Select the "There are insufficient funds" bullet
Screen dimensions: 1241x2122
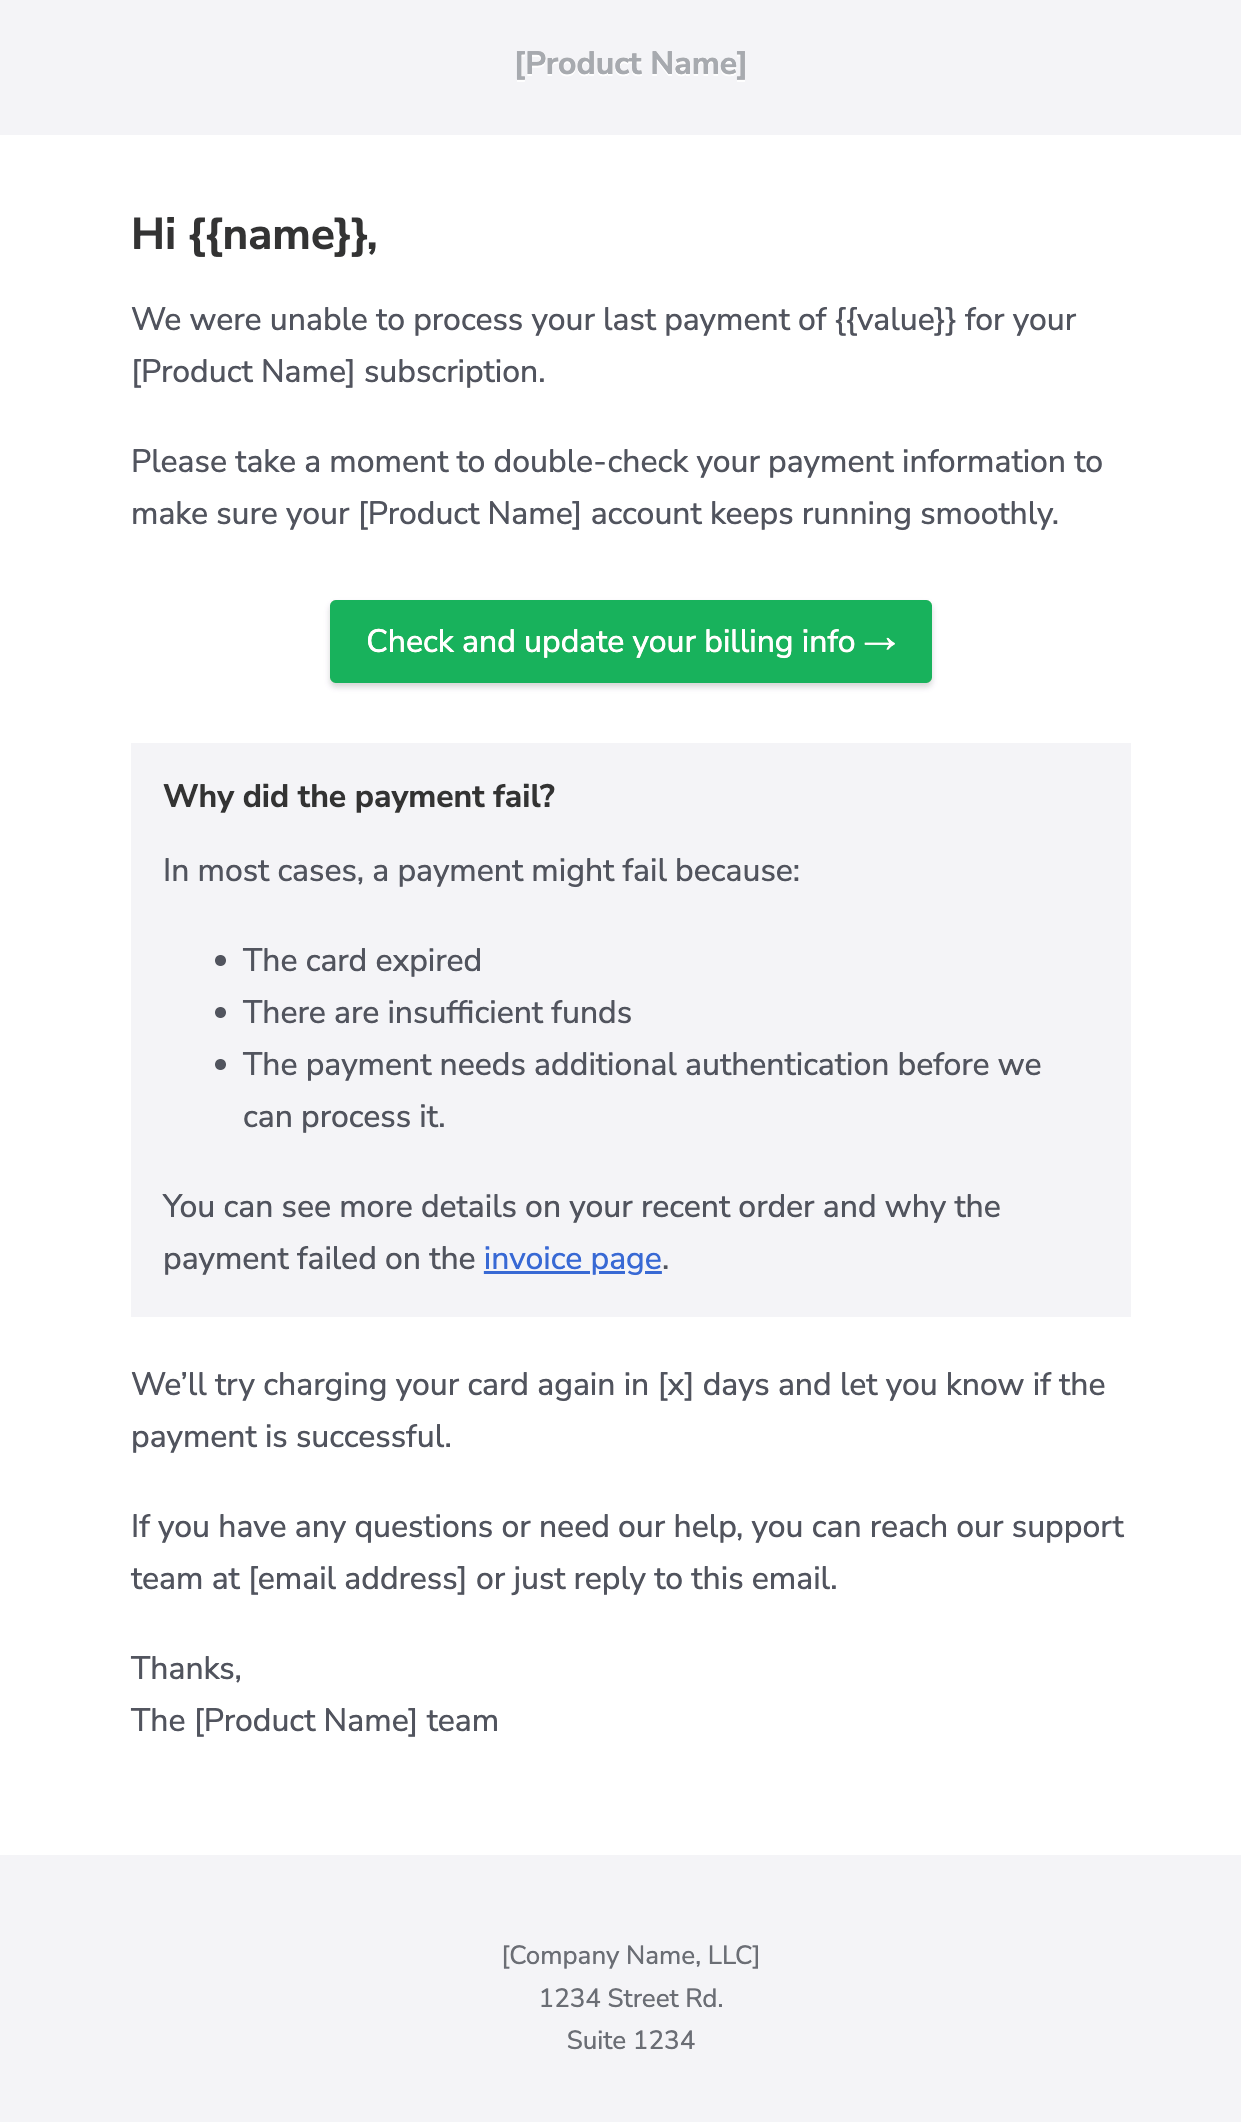pos(437,1013)
